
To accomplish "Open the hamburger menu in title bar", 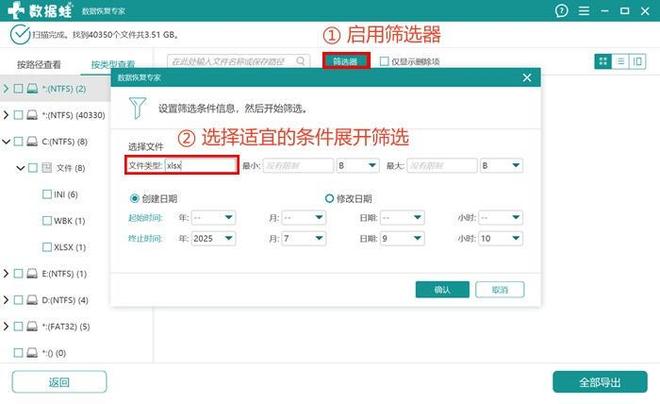I will 584,11.
